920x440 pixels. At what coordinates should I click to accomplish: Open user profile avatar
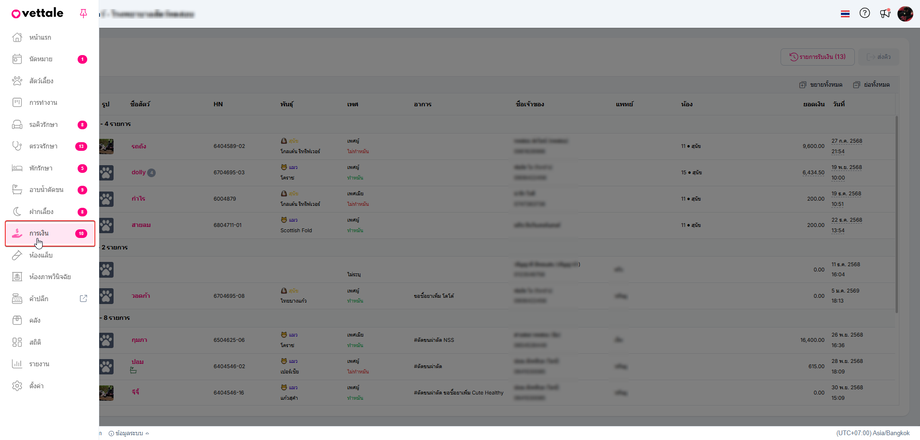click(x=905, y=13)
